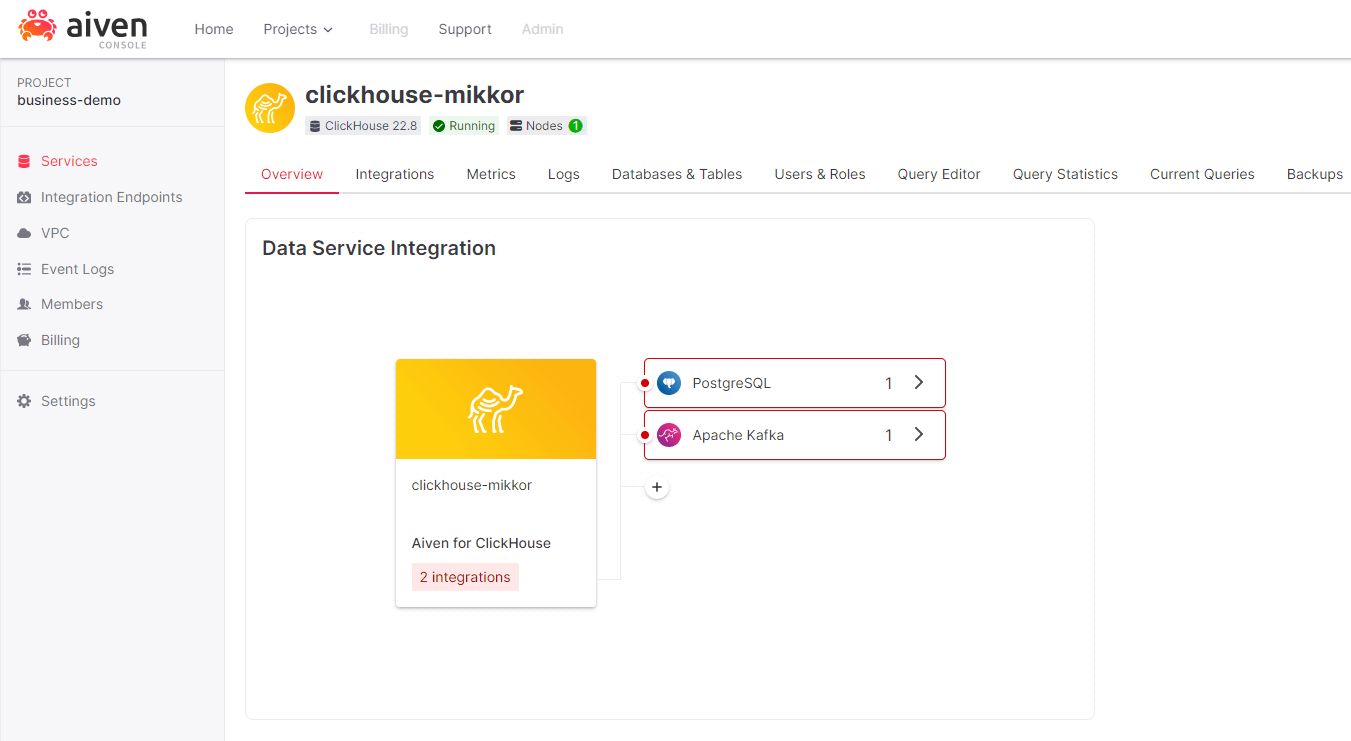The height and width of the screenshot is (741, 1351).
Task: Click the ClickHouse camel service icon
Action: click(x=270, y=108)
